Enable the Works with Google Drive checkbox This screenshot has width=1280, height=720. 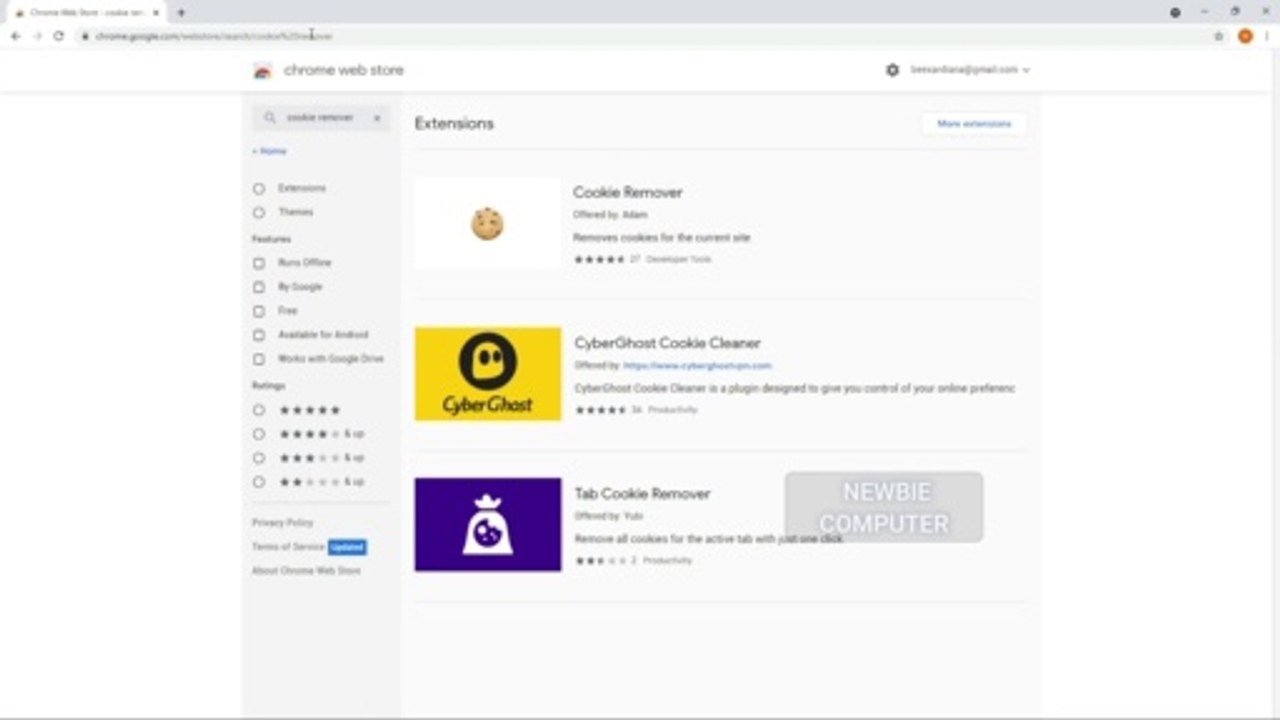259,359
